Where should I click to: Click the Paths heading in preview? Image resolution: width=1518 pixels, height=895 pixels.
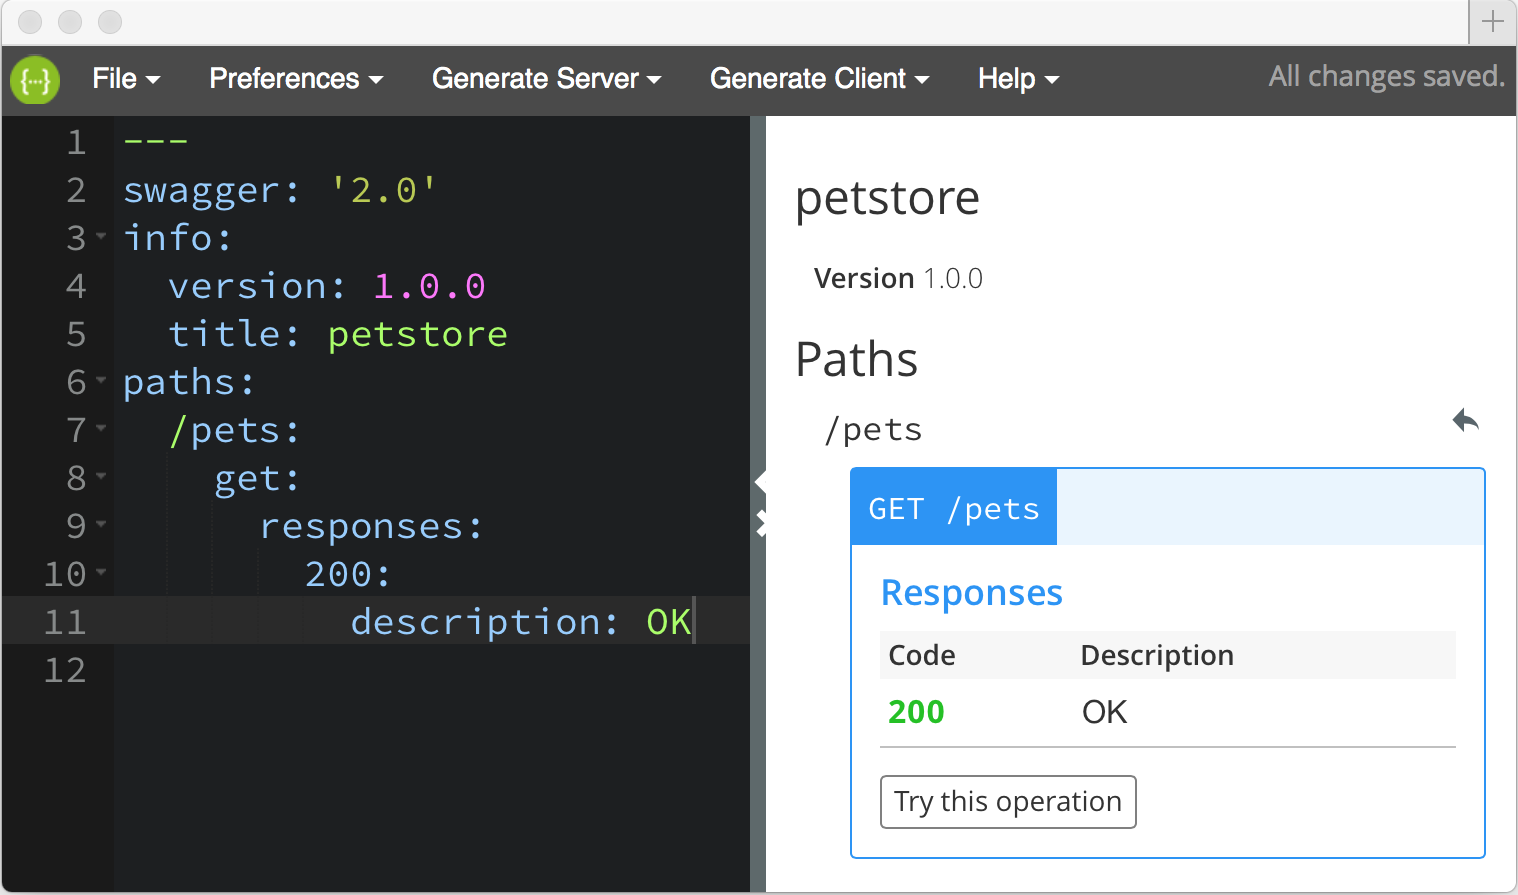tap(856, 359)
